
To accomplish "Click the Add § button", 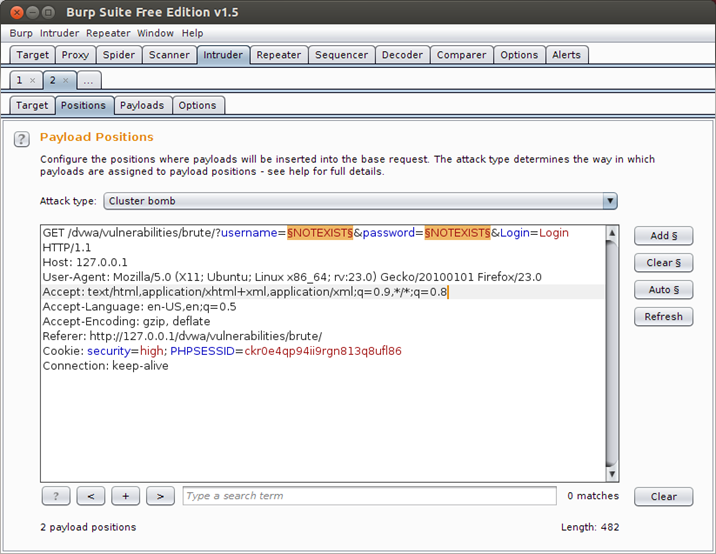I will tap(663, 236).
